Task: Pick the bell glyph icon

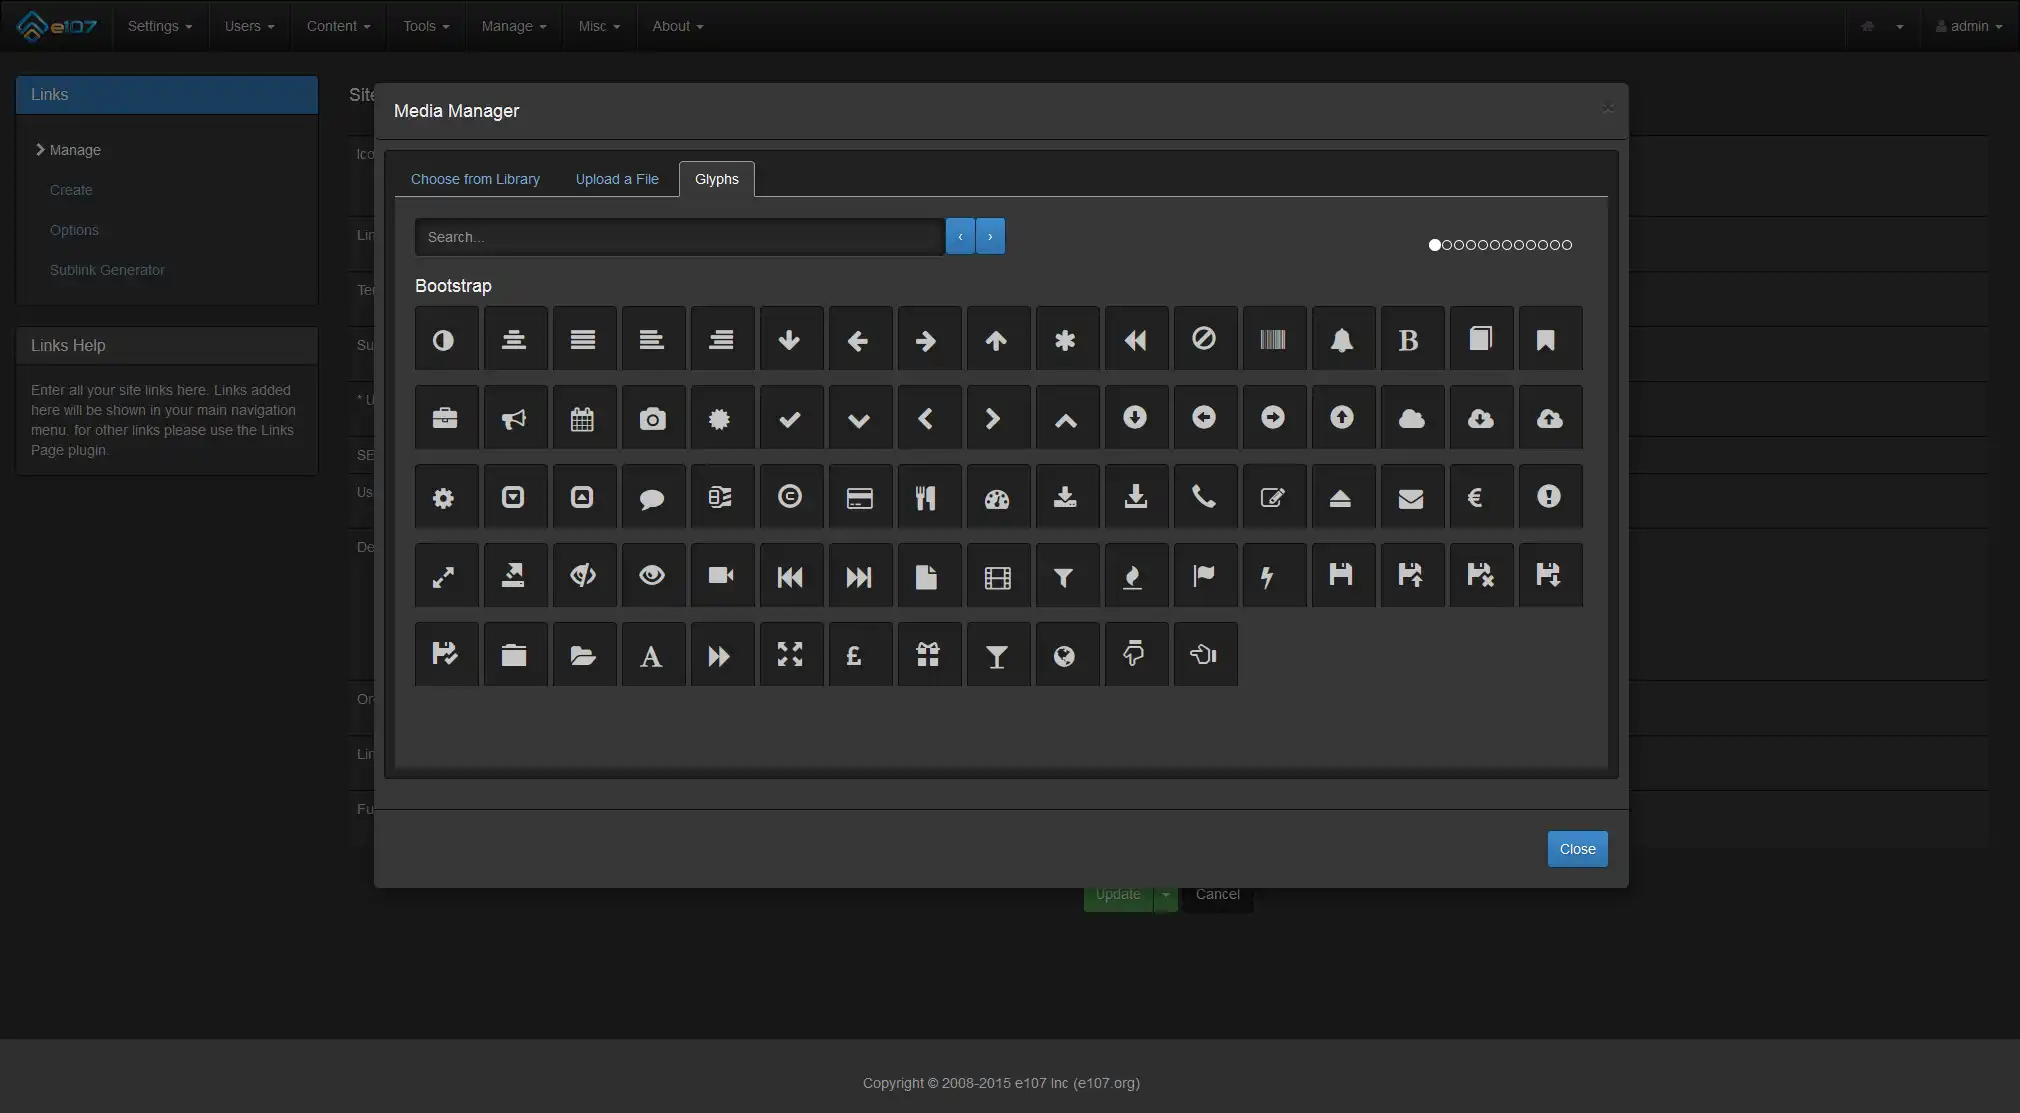Action: pos(1342,339)
